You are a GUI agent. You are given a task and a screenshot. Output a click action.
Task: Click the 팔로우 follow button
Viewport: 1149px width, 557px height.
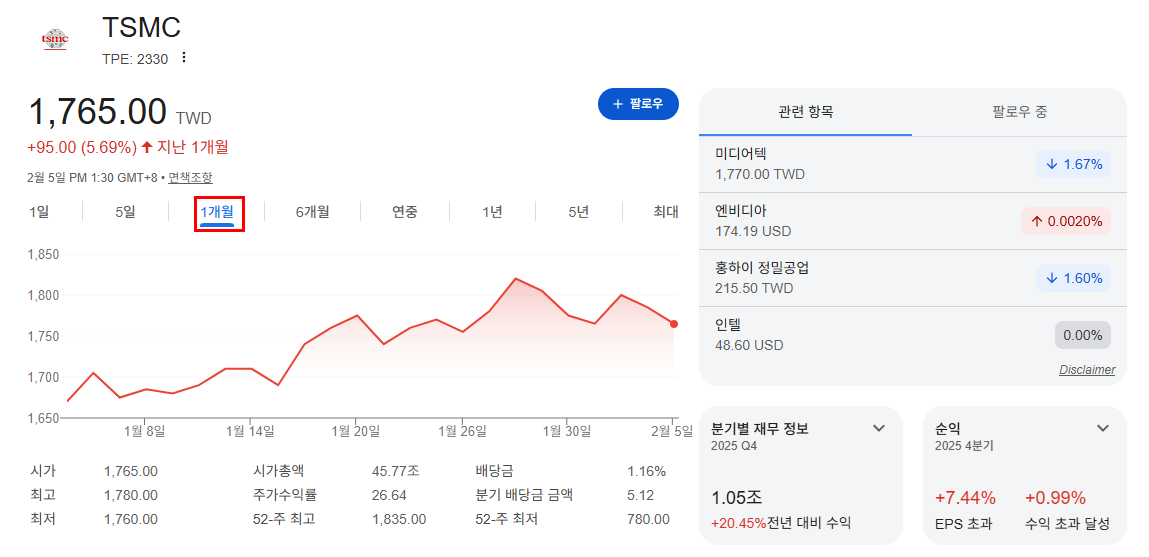coord(638,104)
